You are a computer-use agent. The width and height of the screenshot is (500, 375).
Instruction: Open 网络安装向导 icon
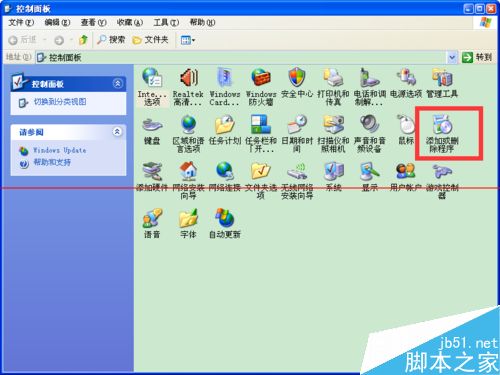(188, 180)
